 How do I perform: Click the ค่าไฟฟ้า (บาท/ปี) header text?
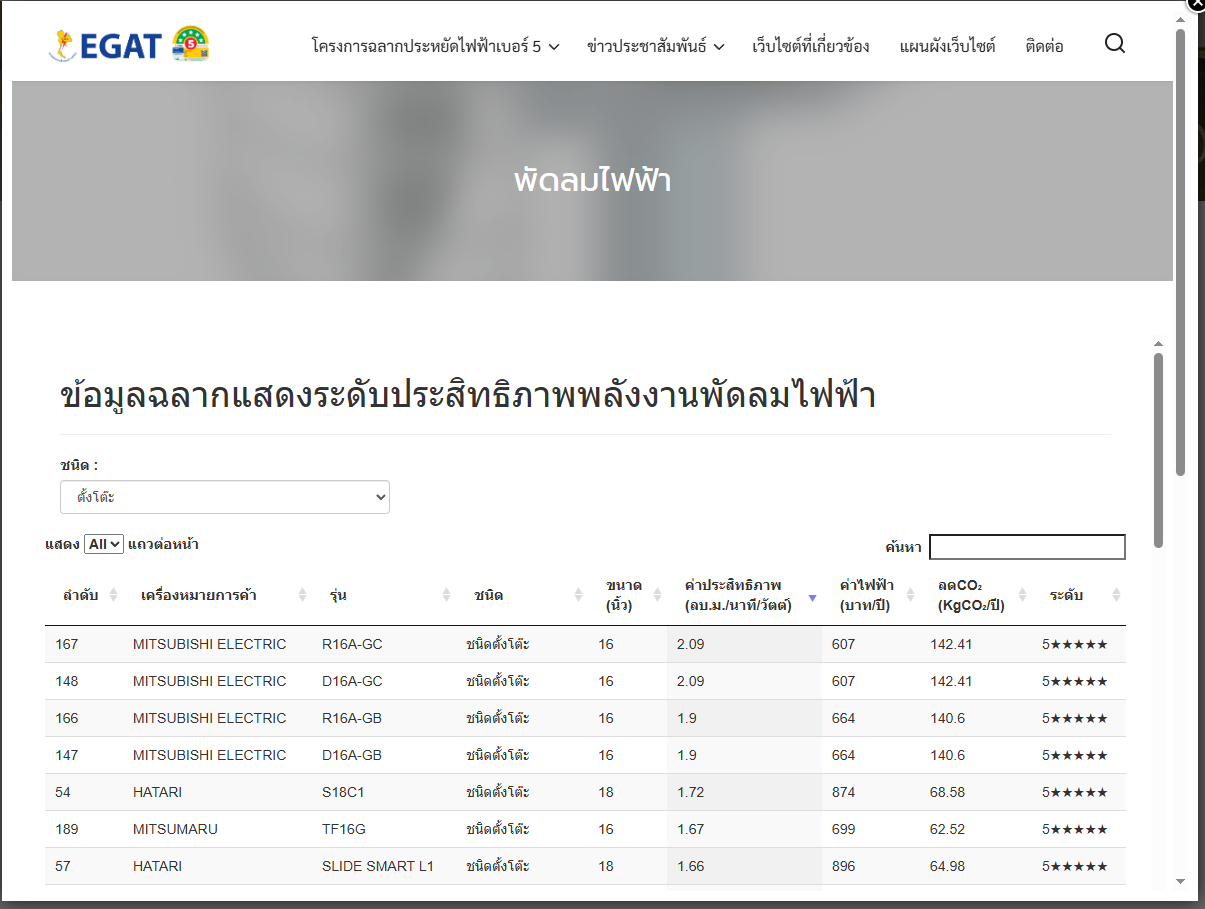[x=866, y=595]
